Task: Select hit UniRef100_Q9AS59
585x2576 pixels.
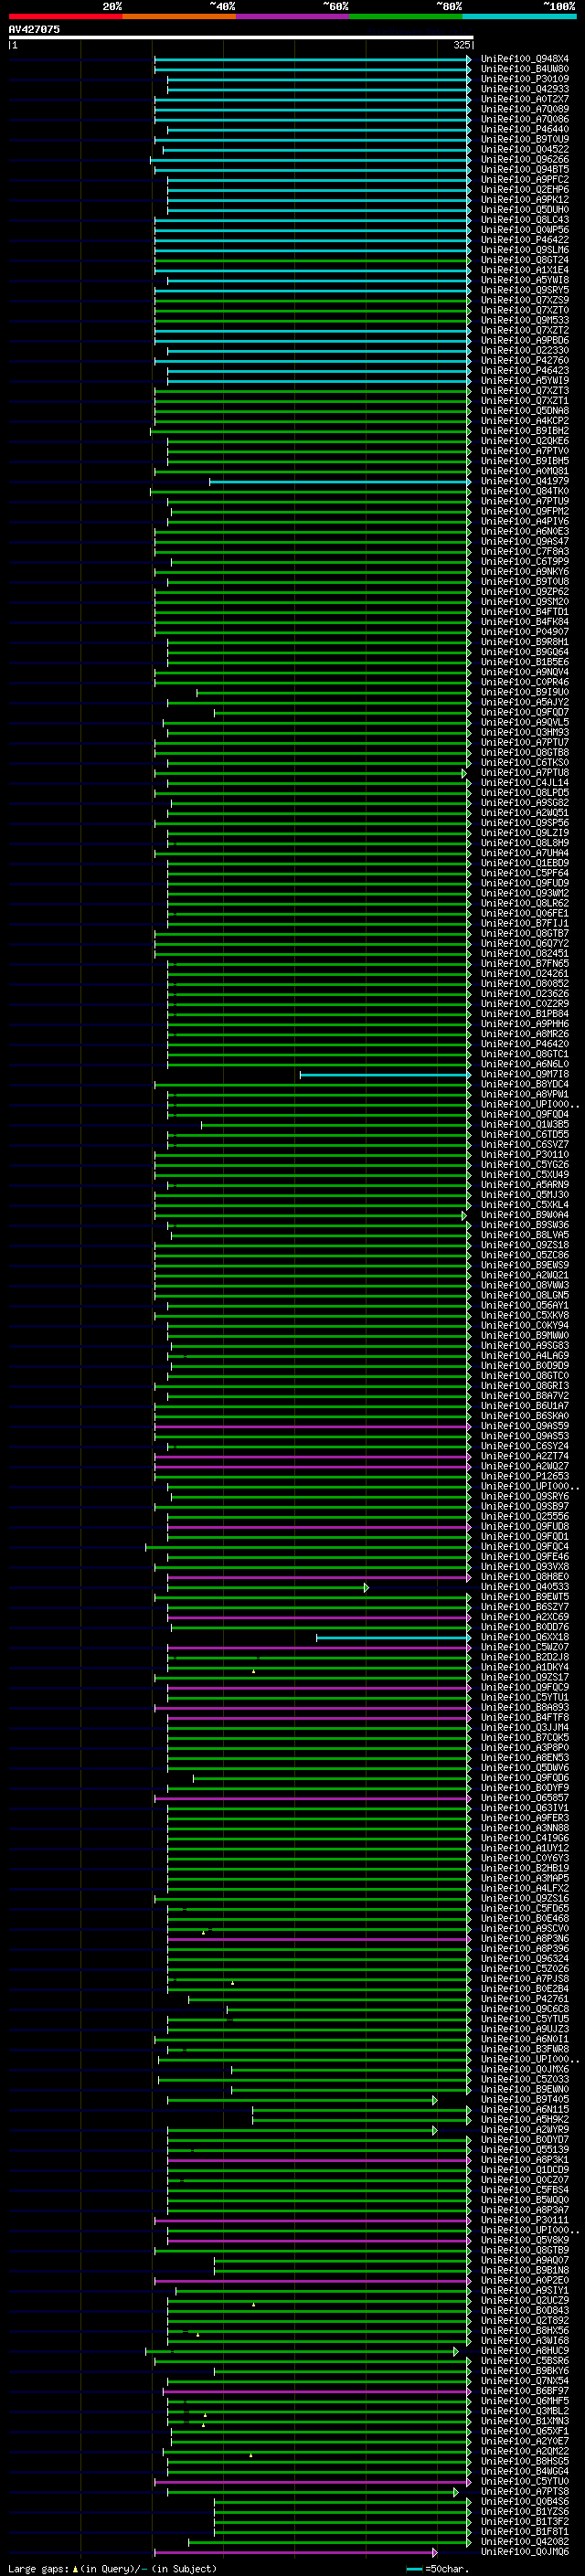Action: 524,1426
